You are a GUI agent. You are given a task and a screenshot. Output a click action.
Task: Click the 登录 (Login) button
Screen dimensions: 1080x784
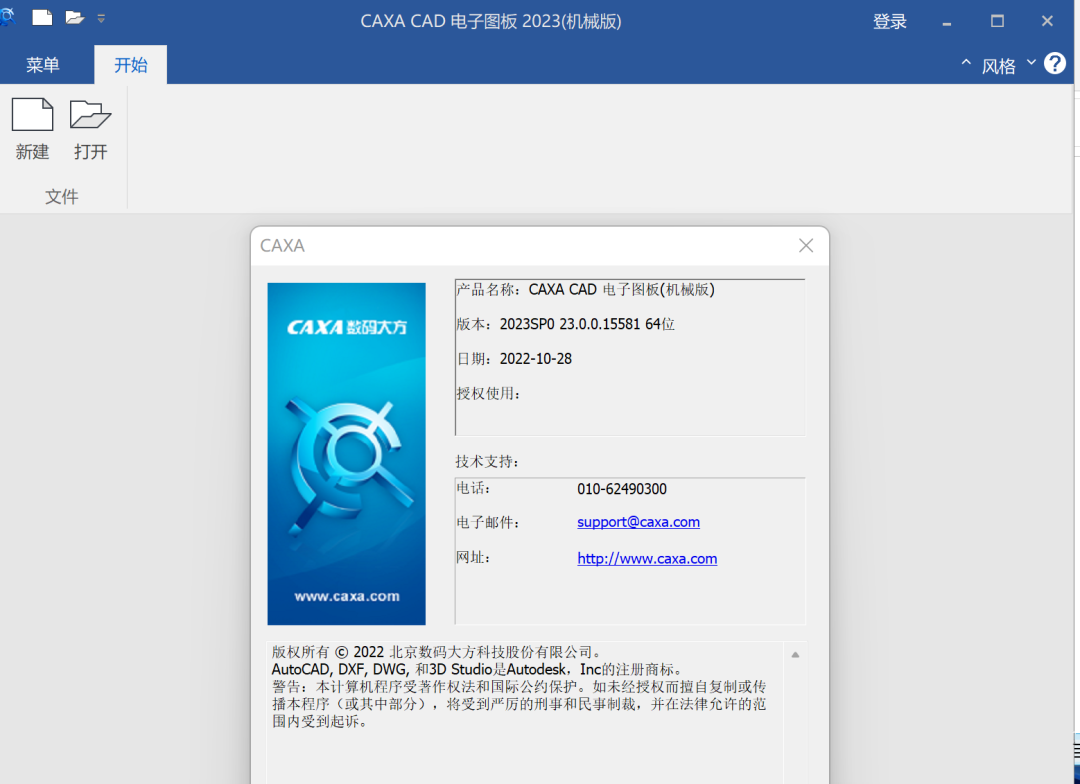889,20
